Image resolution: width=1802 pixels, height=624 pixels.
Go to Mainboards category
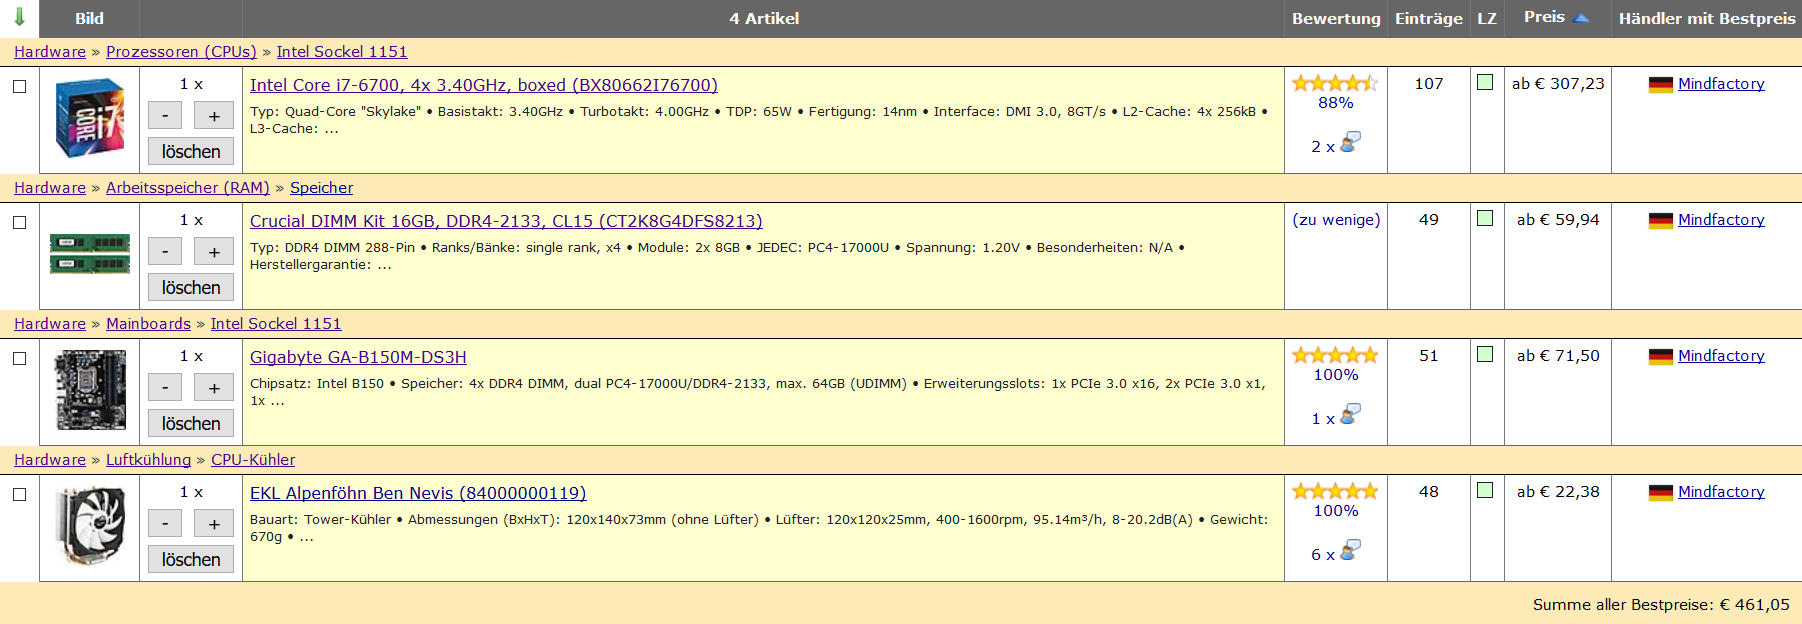(148, 324)
